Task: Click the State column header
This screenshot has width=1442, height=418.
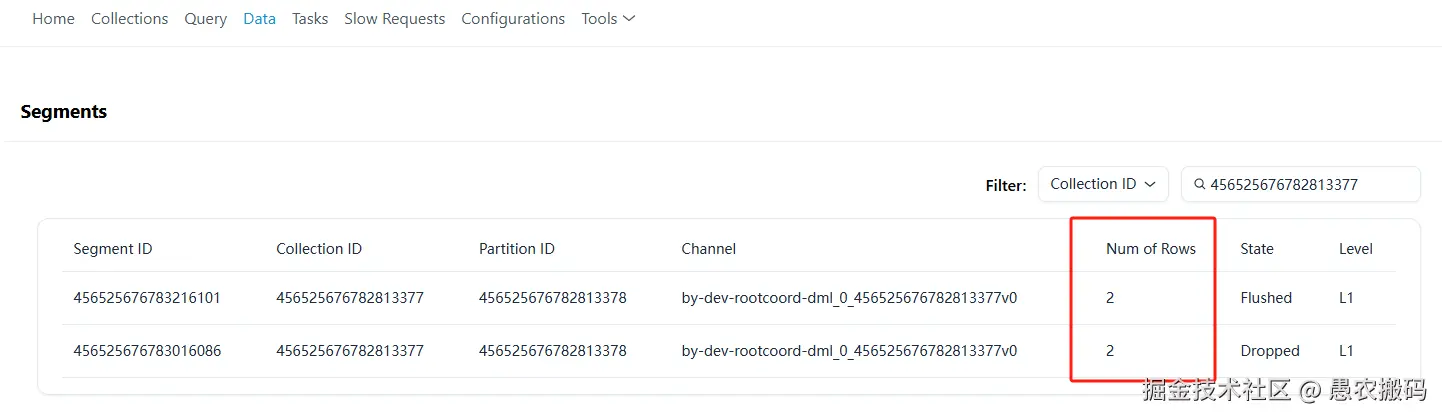Action: [x=1256, y=249]
